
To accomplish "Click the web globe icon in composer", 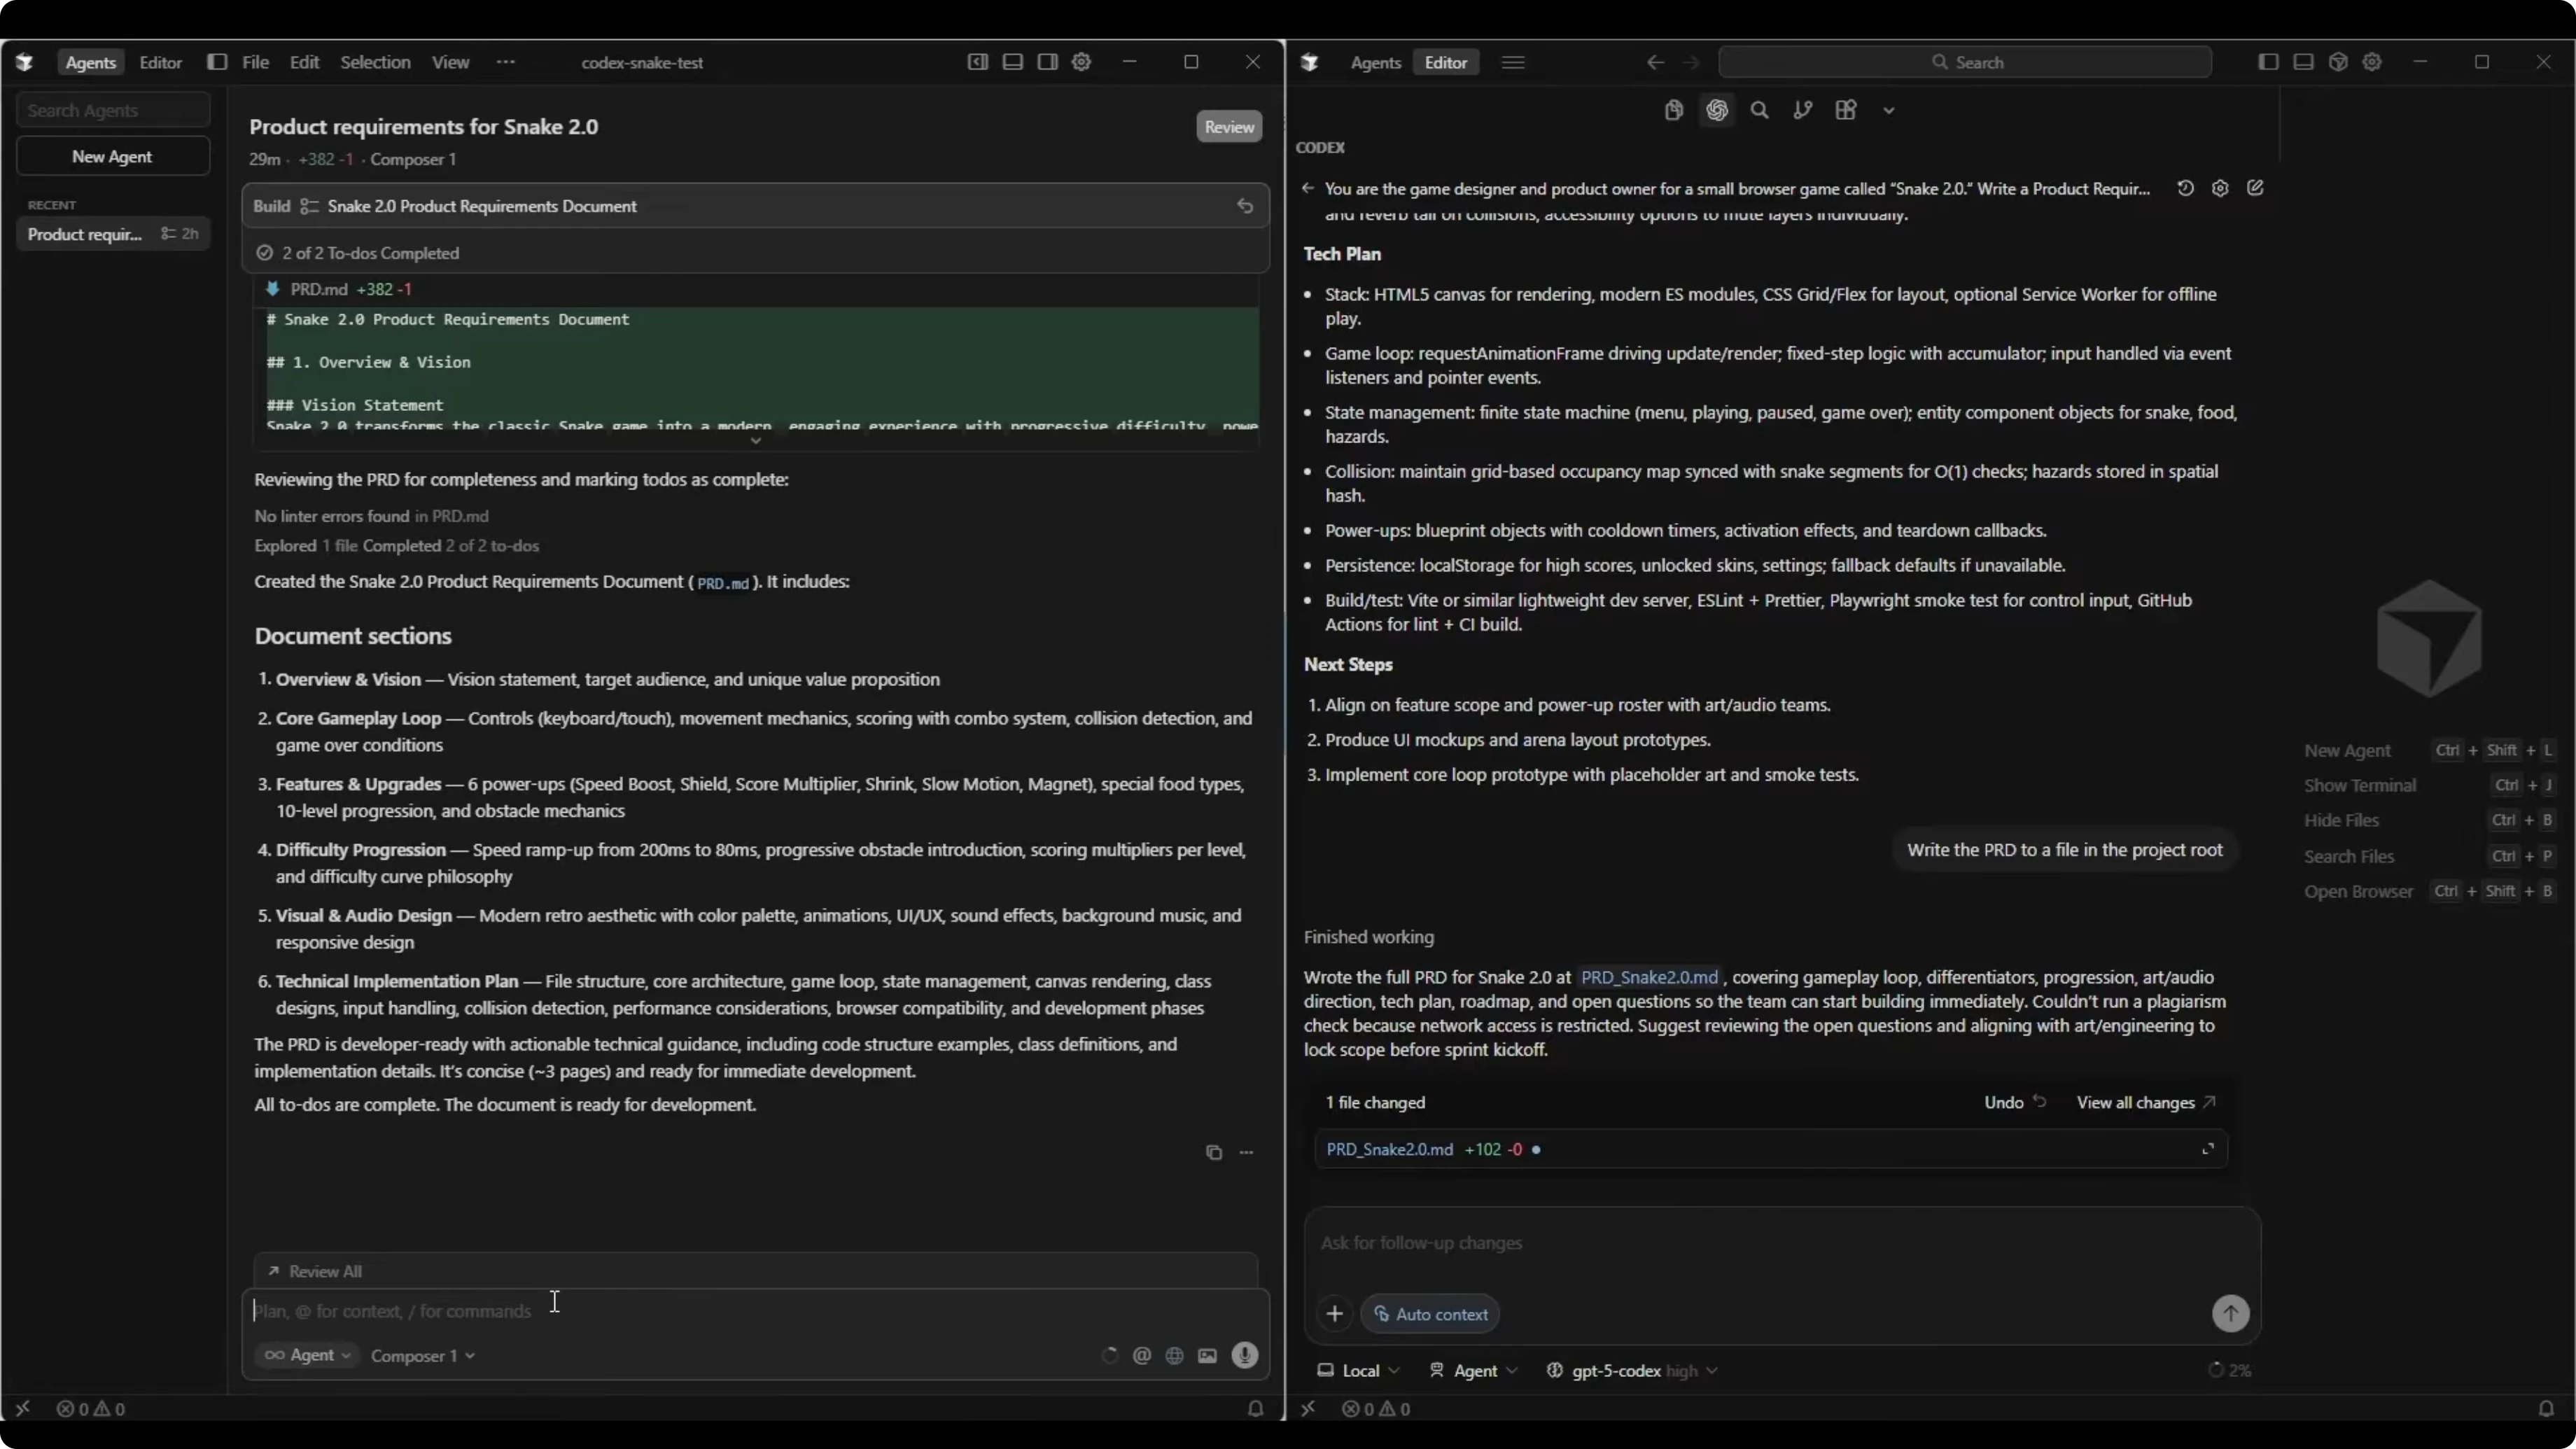I will tap(1174, 1355).
